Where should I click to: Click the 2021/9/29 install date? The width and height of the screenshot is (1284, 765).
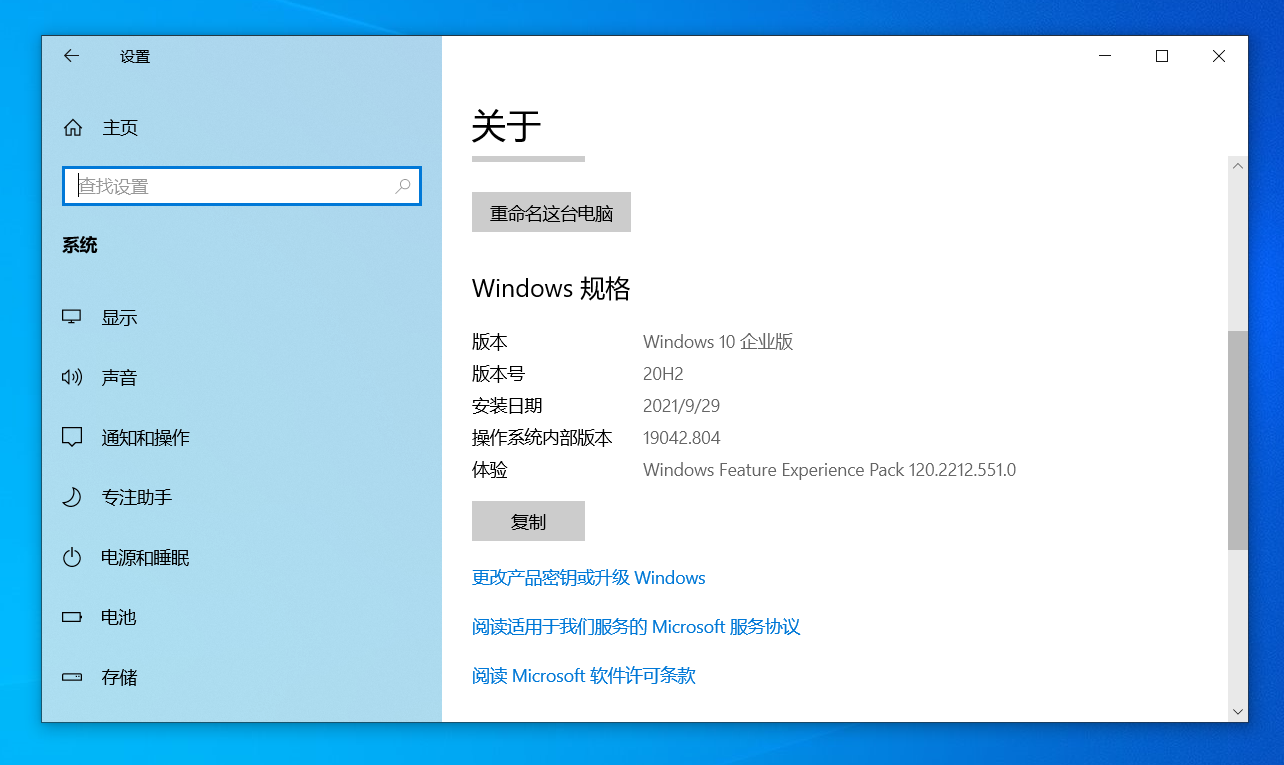pos(681,406)
